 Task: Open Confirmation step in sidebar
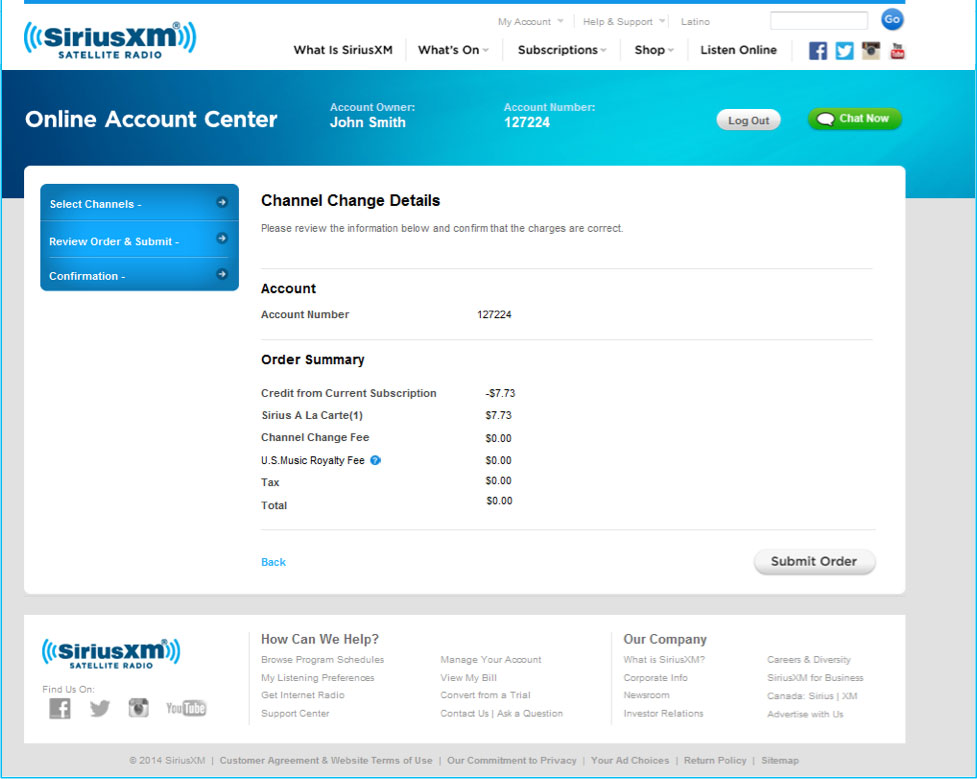click(x=140, y=275)
